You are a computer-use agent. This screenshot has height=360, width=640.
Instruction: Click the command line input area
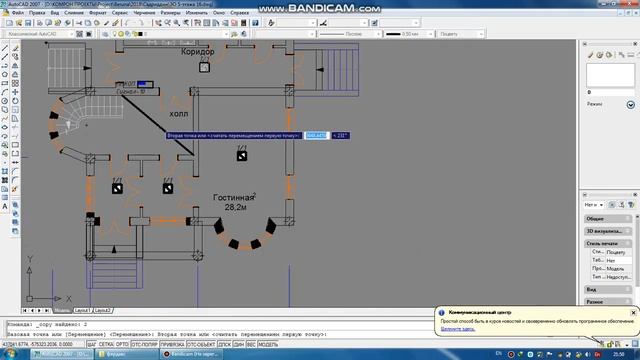(220, 334)
